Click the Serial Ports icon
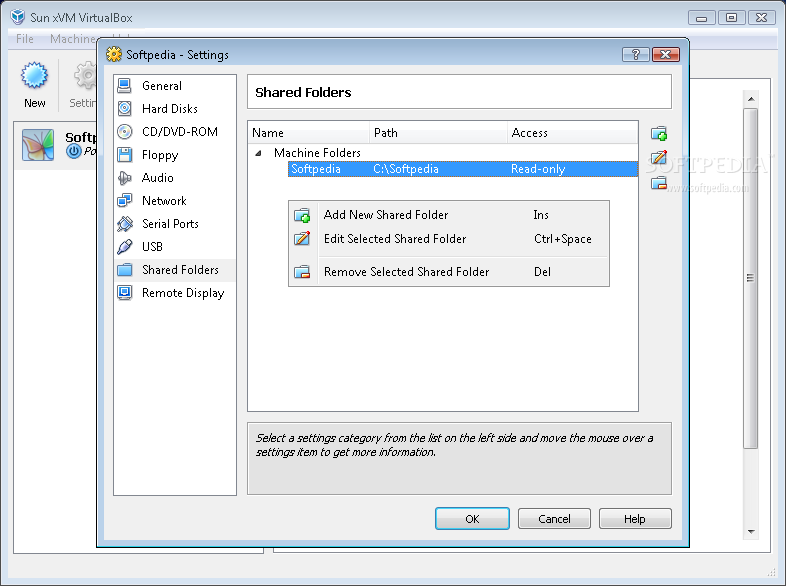786x586 pixels. pyautogui.click(x=124, y=224)
